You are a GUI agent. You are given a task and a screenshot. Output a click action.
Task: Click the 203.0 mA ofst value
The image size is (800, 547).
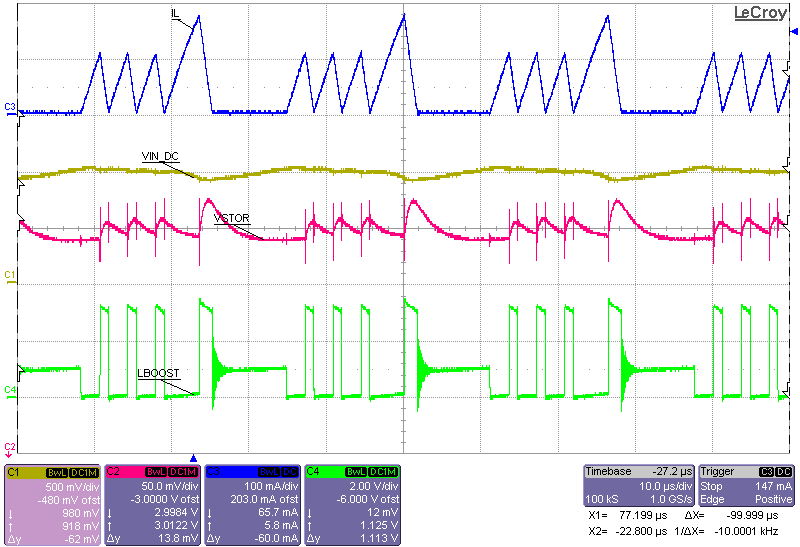[264, 500]
